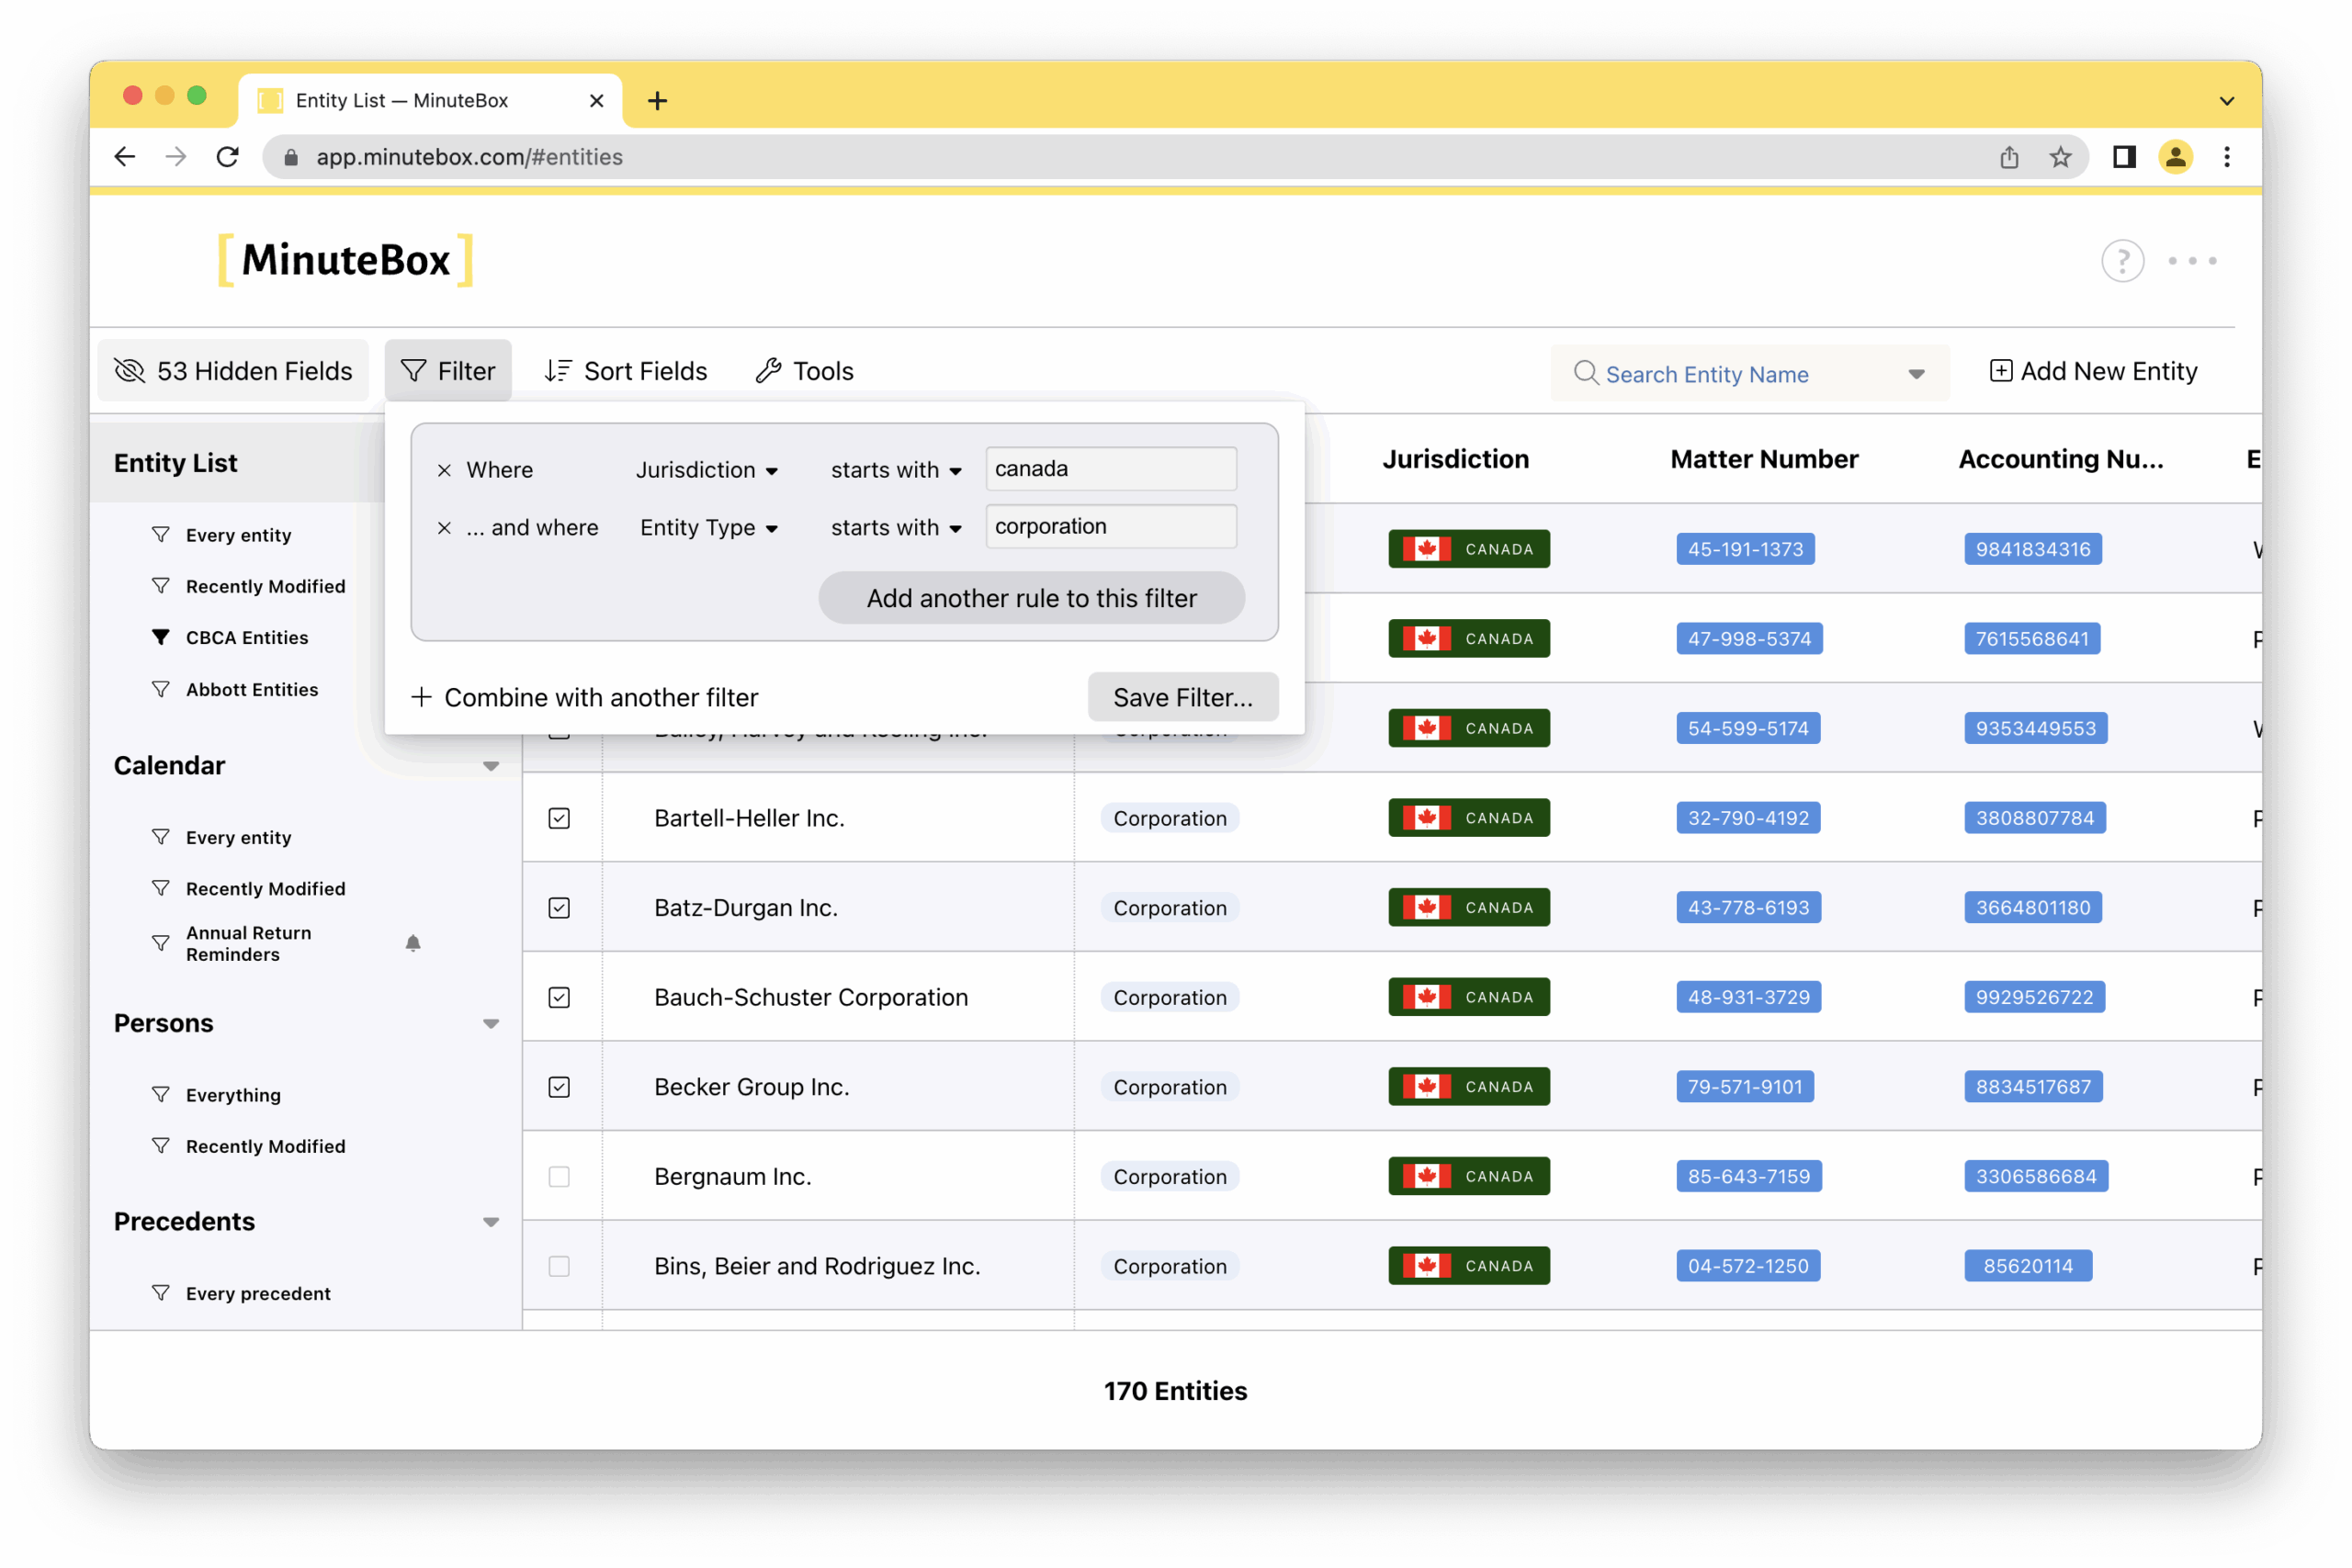Viewport: 2352px width, 1568px height.
Task: Open the Jurisdiction field dropdown
Action: pos(707,470)
